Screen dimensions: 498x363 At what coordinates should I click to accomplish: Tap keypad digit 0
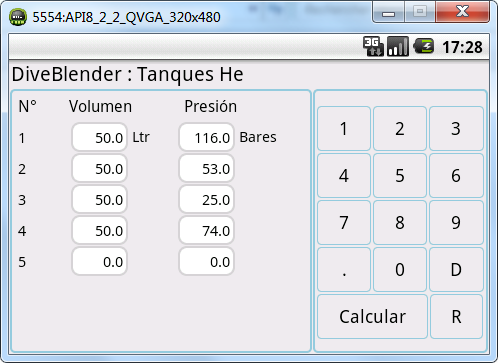click(x=400, y=270)
